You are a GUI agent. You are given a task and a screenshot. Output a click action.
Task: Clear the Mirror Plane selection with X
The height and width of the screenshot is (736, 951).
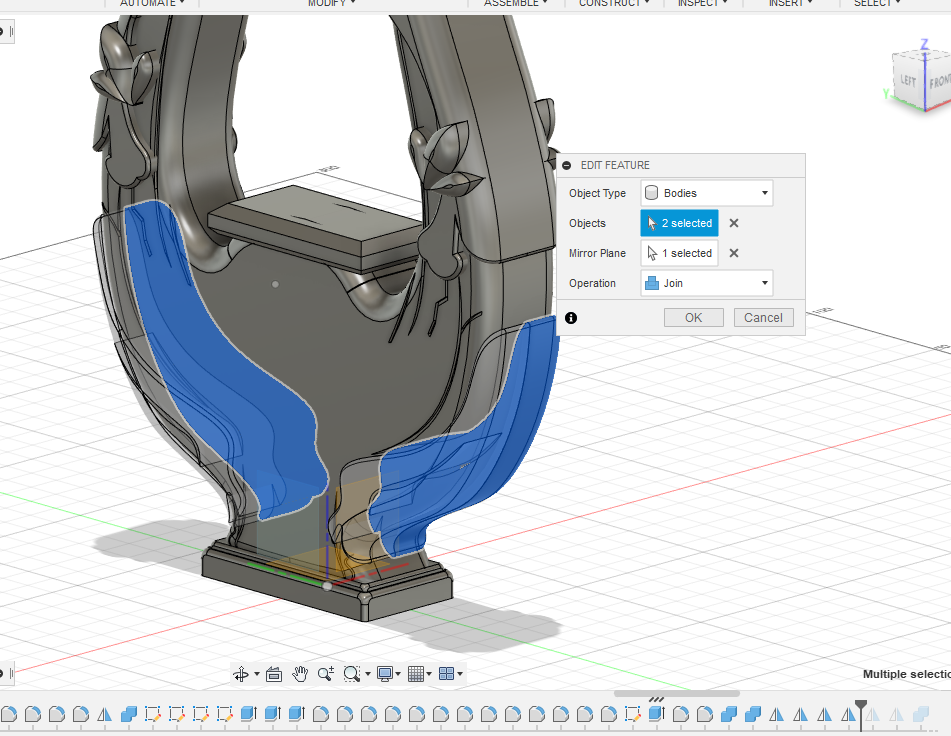pyautogui.click(x=733, y=254)
